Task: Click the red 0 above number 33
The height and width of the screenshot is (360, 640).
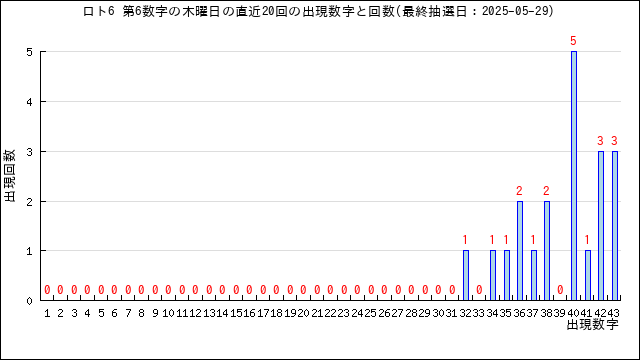Action: coord(479,290)
